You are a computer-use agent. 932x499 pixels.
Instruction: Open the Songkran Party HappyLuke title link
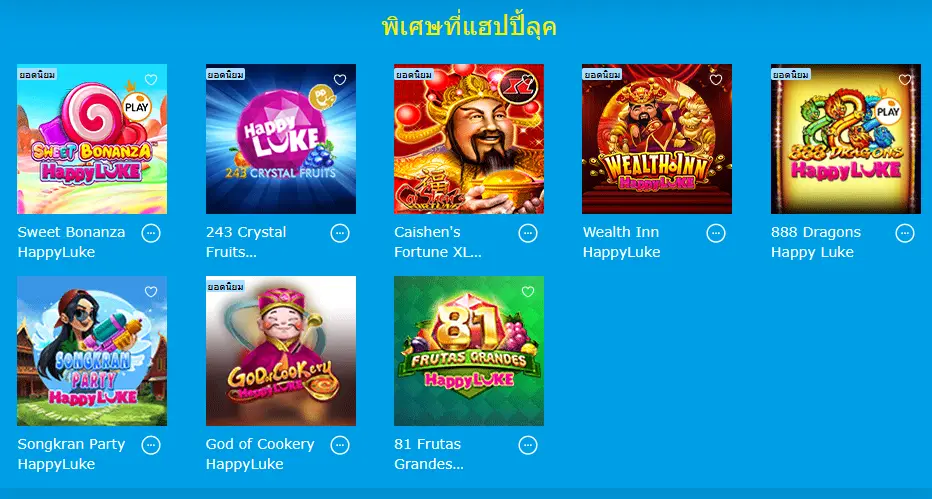click(x=71, y=454)
